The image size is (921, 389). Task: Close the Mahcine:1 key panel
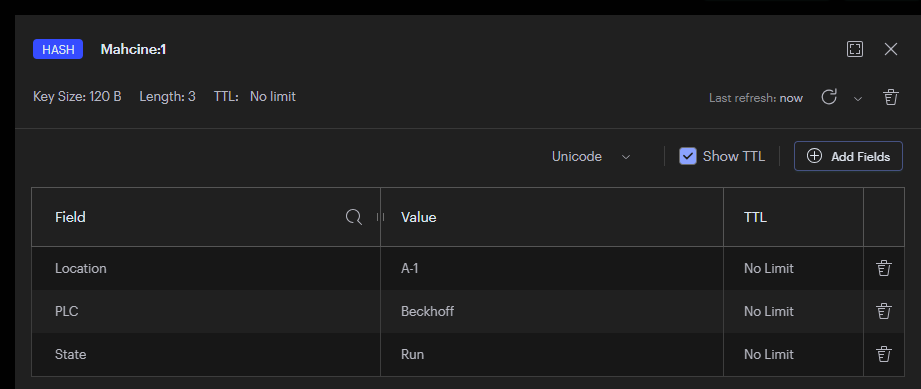[890, 49]
